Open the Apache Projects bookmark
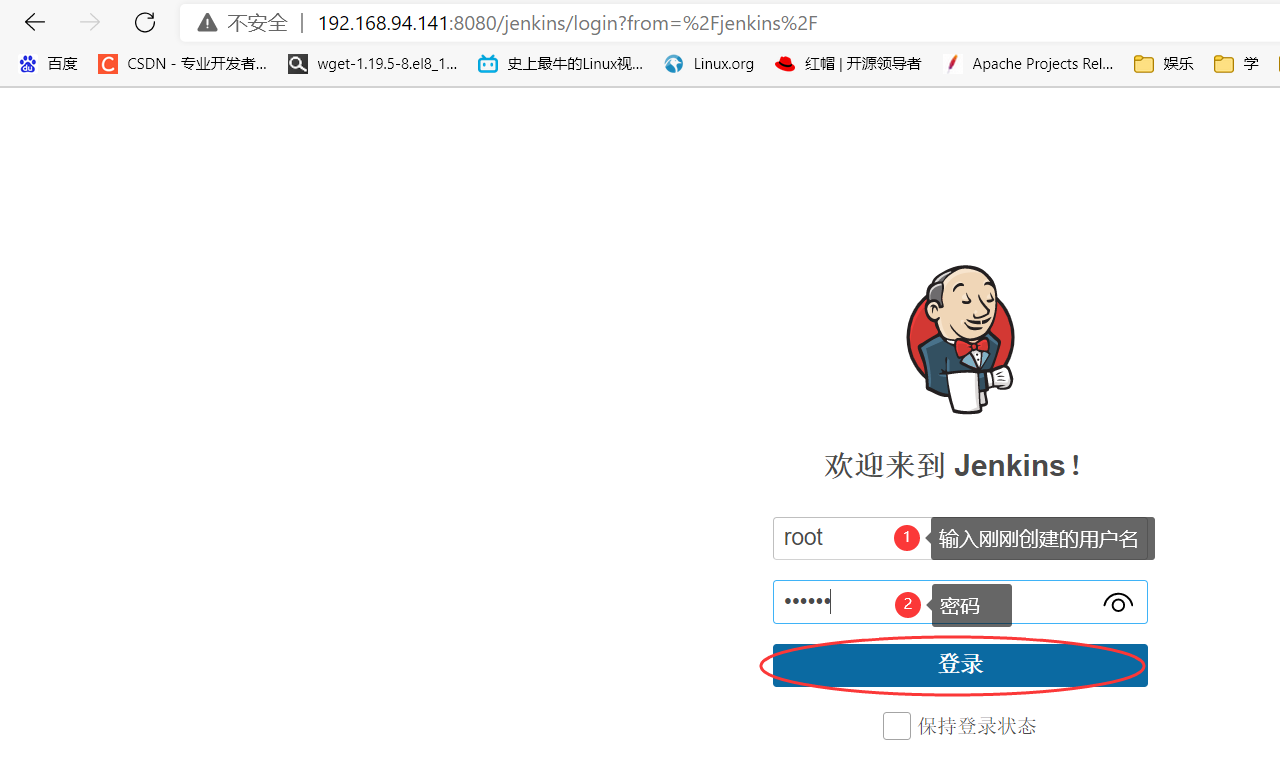1280x775 pixels. [1028, 64]
